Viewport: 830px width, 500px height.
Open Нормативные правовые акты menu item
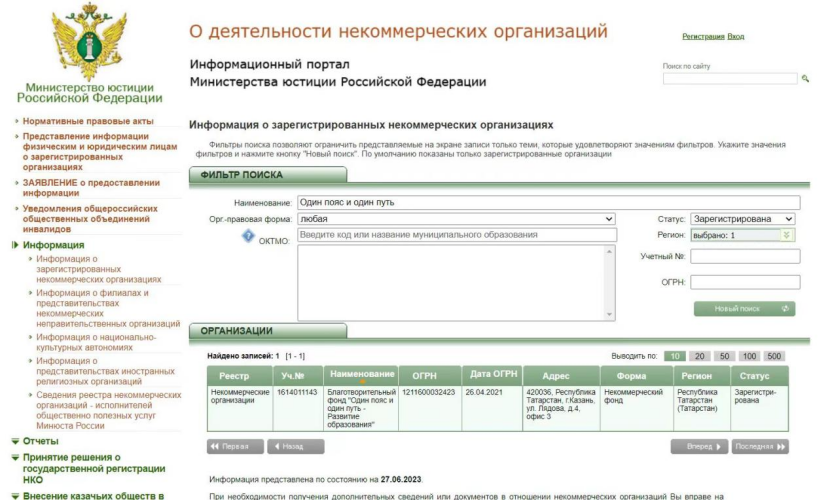(88, 121)
